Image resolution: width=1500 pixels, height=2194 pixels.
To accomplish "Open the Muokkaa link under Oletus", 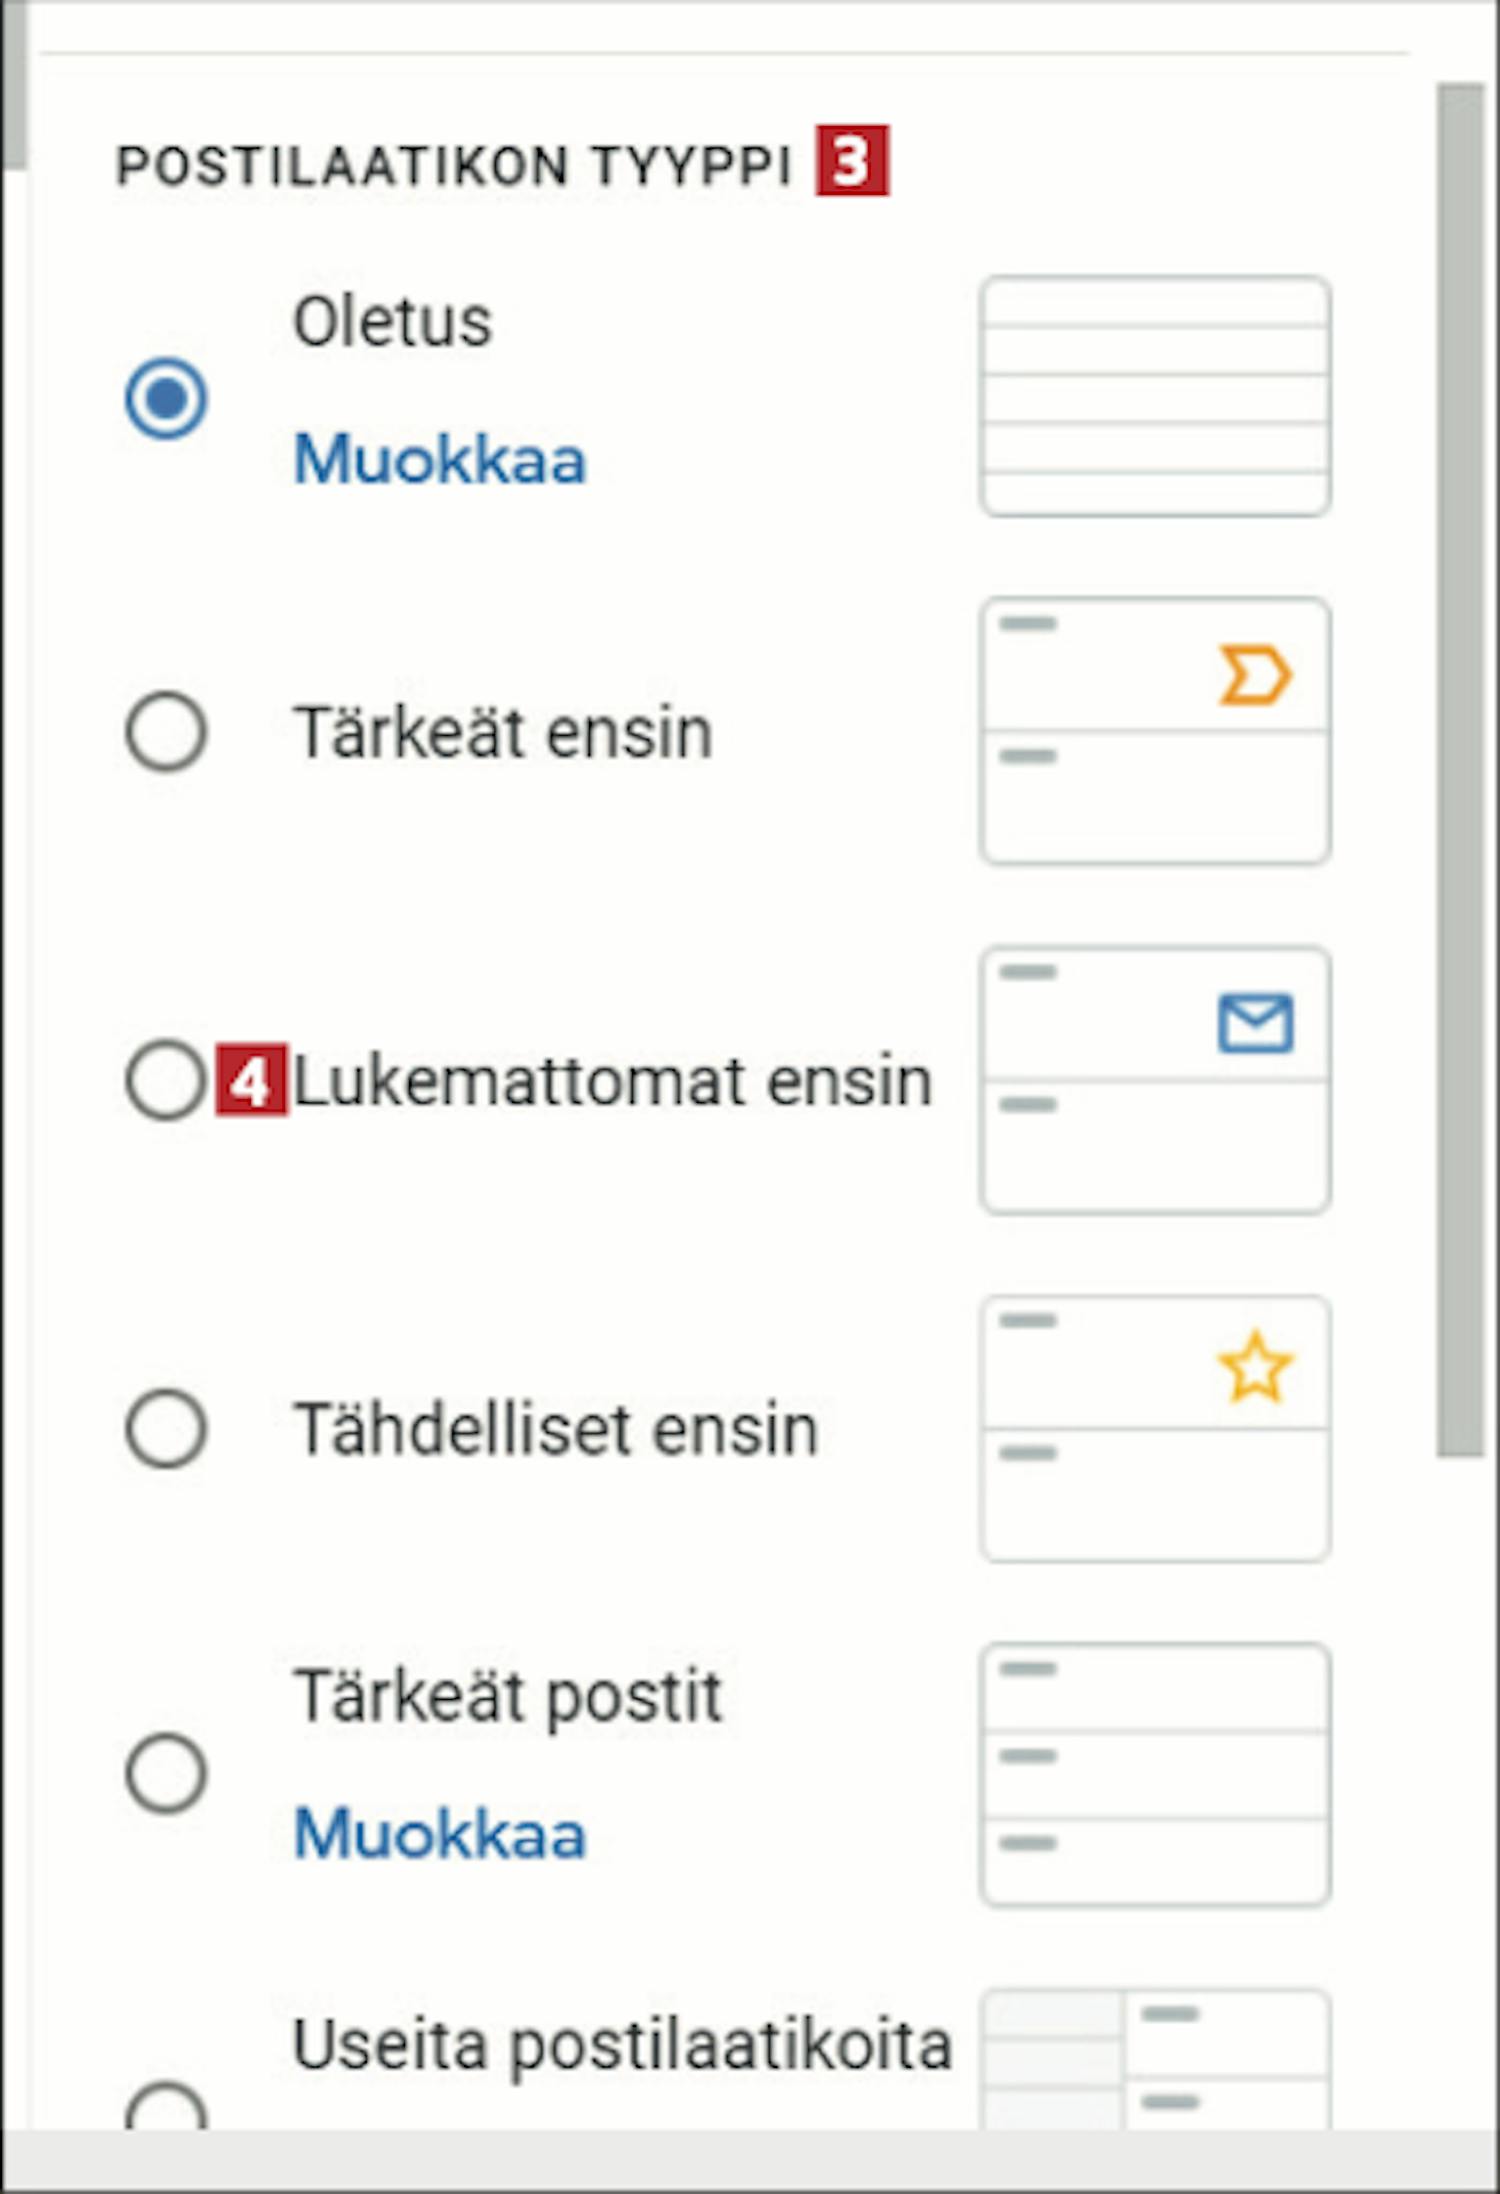I will coord(439,460).
